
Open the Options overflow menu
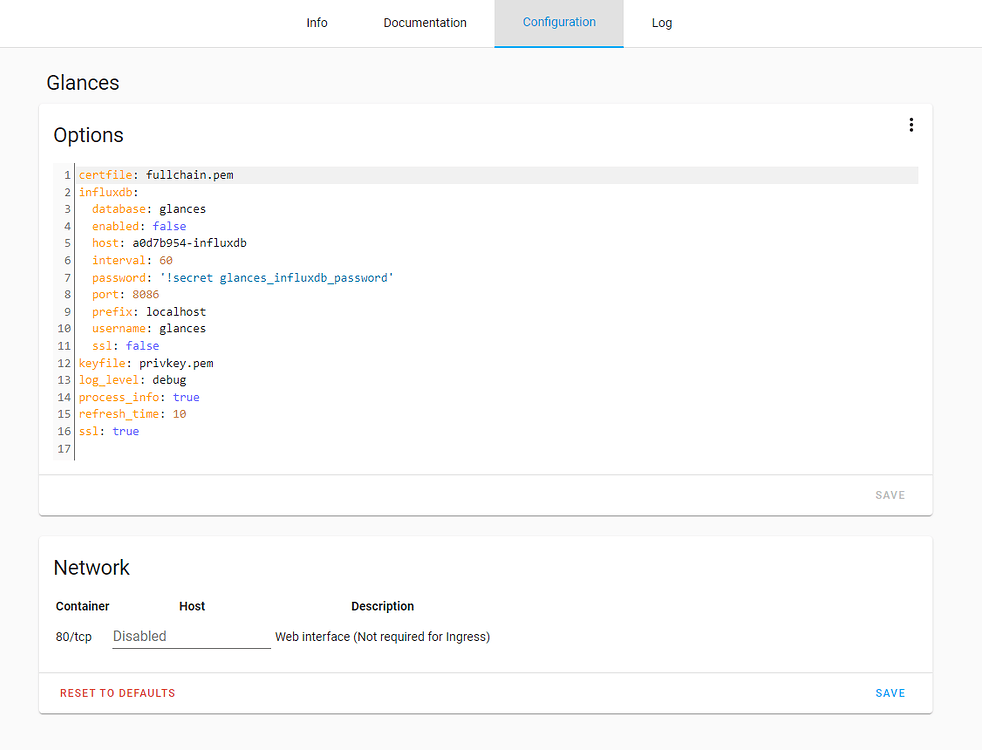pos(911,124)
